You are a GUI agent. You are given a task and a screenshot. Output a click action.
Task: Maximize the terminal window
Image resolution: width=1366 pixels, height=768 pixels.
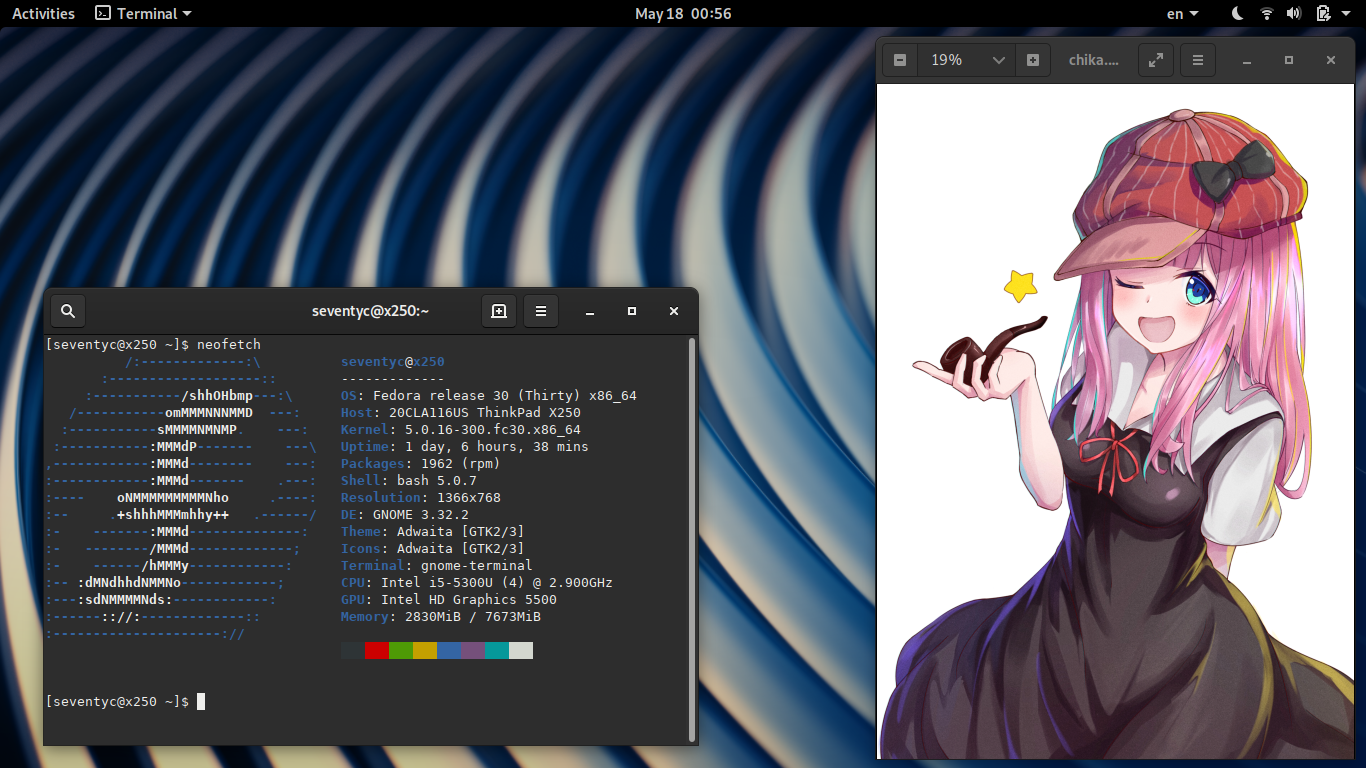pyautogui.click(x=632, y=312)
